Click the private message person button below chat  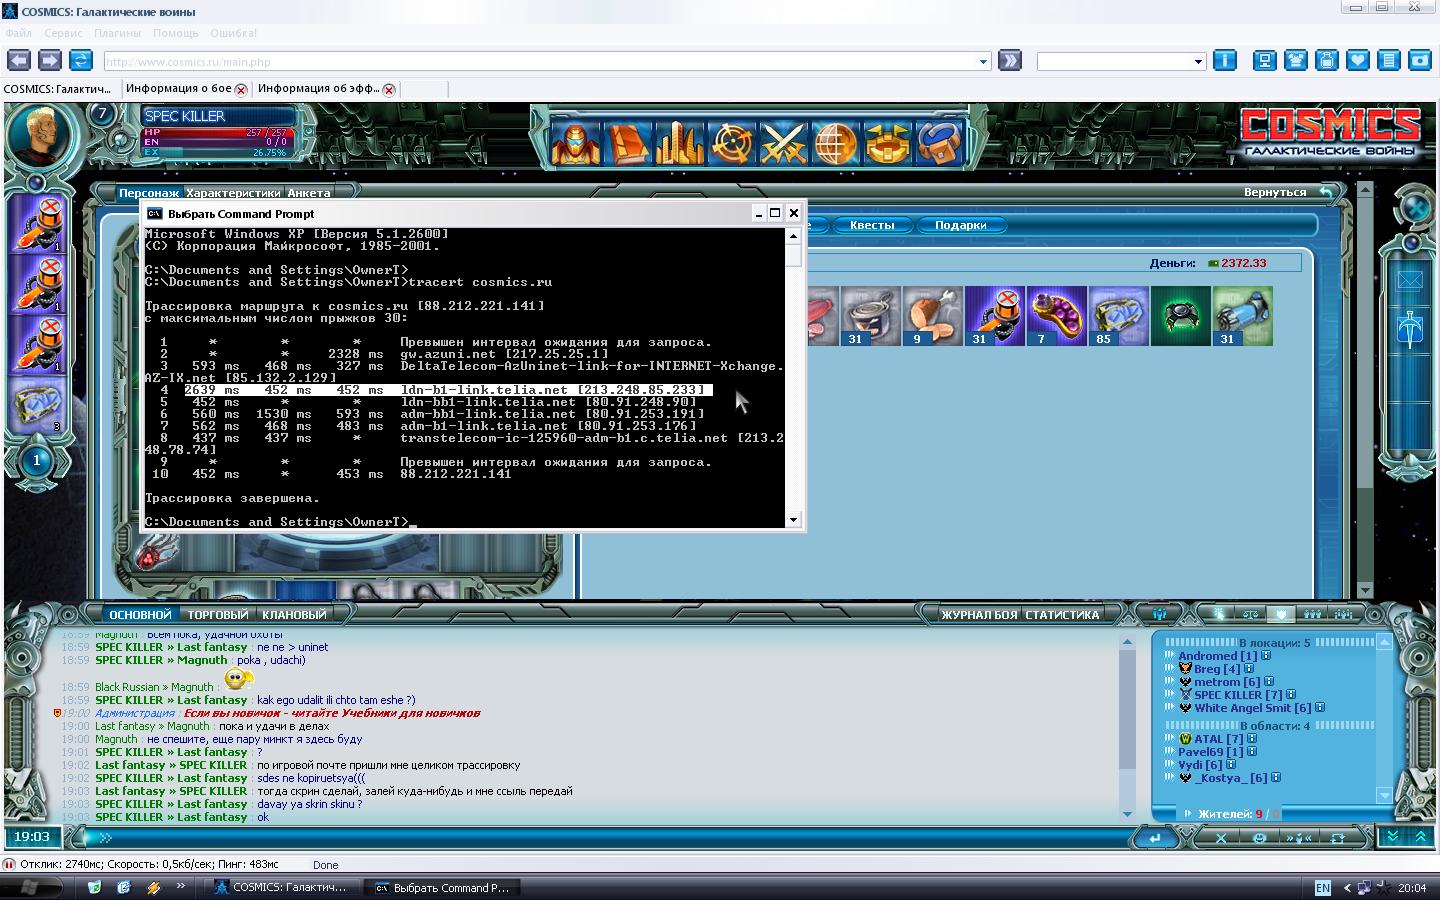click(1299, 838)
